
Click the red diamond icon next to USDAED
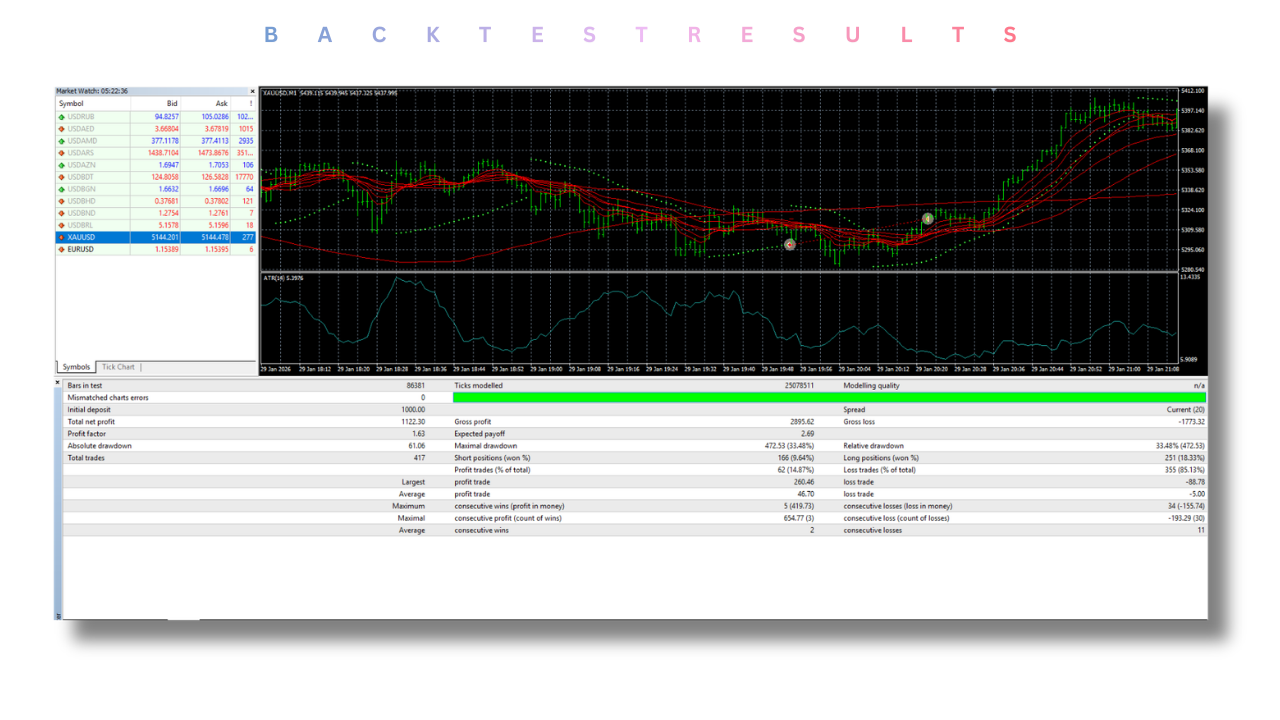62,128
